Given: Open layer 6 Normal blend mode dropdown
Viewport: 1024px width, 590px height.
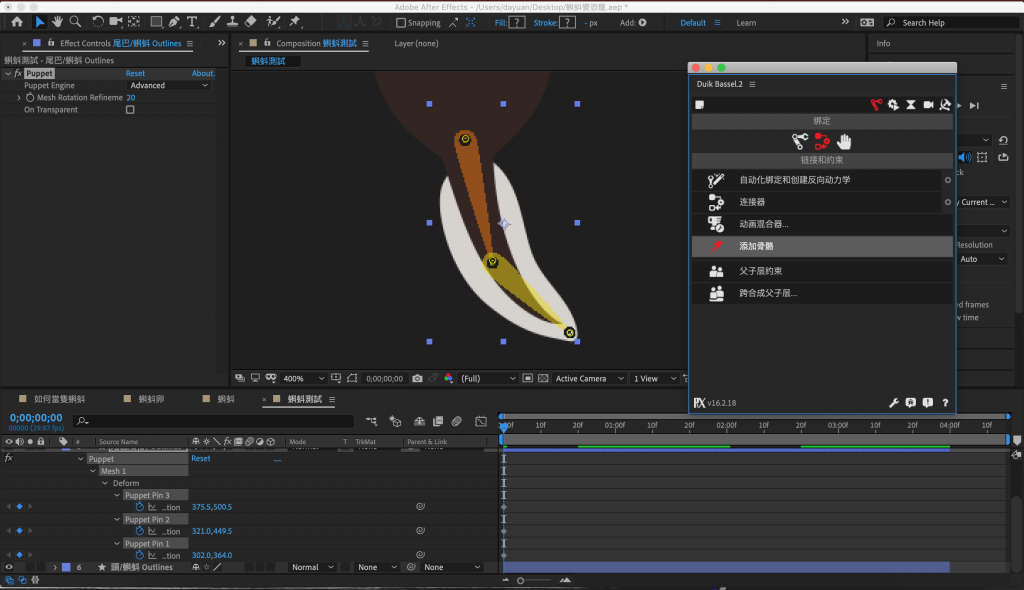Looking at the screenshot, I should pyautogui.click(x=312, y=567).
